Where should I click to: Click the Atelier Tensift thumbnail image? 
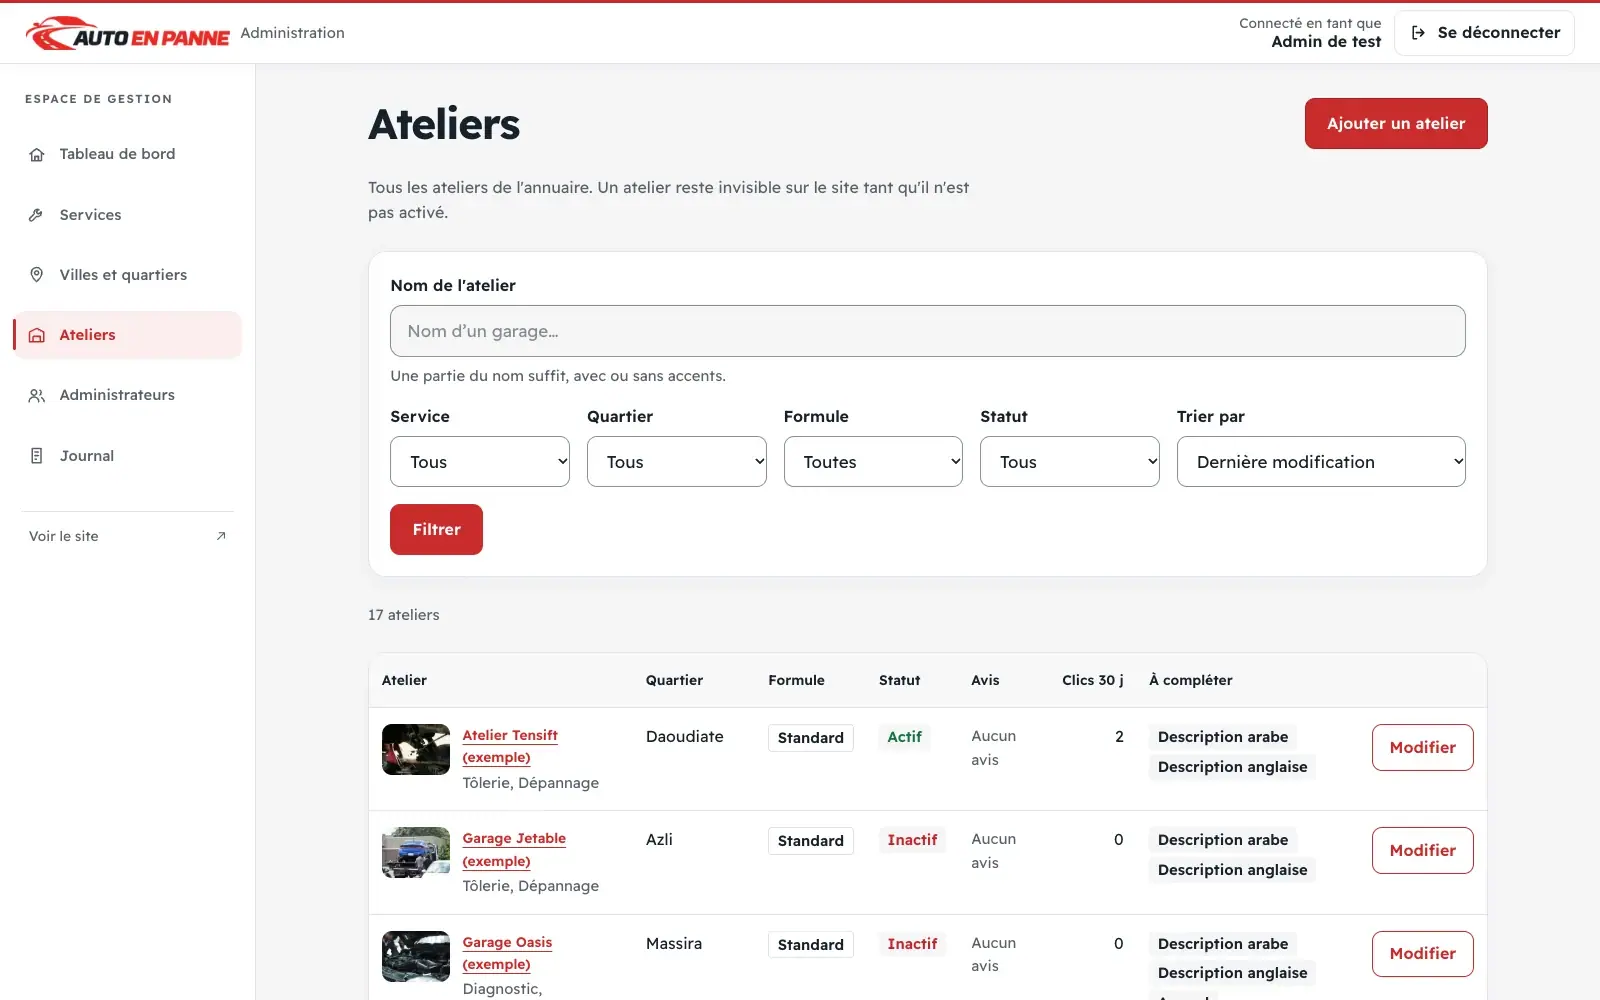(416, 750)
